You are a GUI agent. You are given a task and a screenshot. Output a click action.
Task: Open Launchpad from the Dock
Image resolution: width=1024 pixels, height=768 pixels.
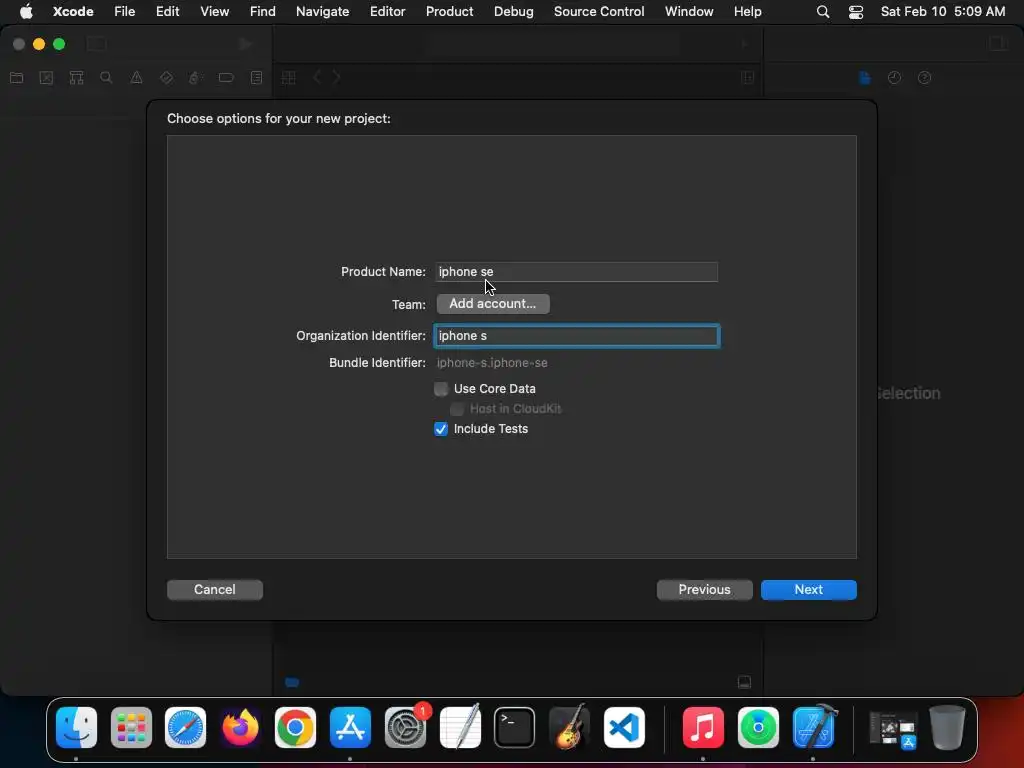click(131, 728)
